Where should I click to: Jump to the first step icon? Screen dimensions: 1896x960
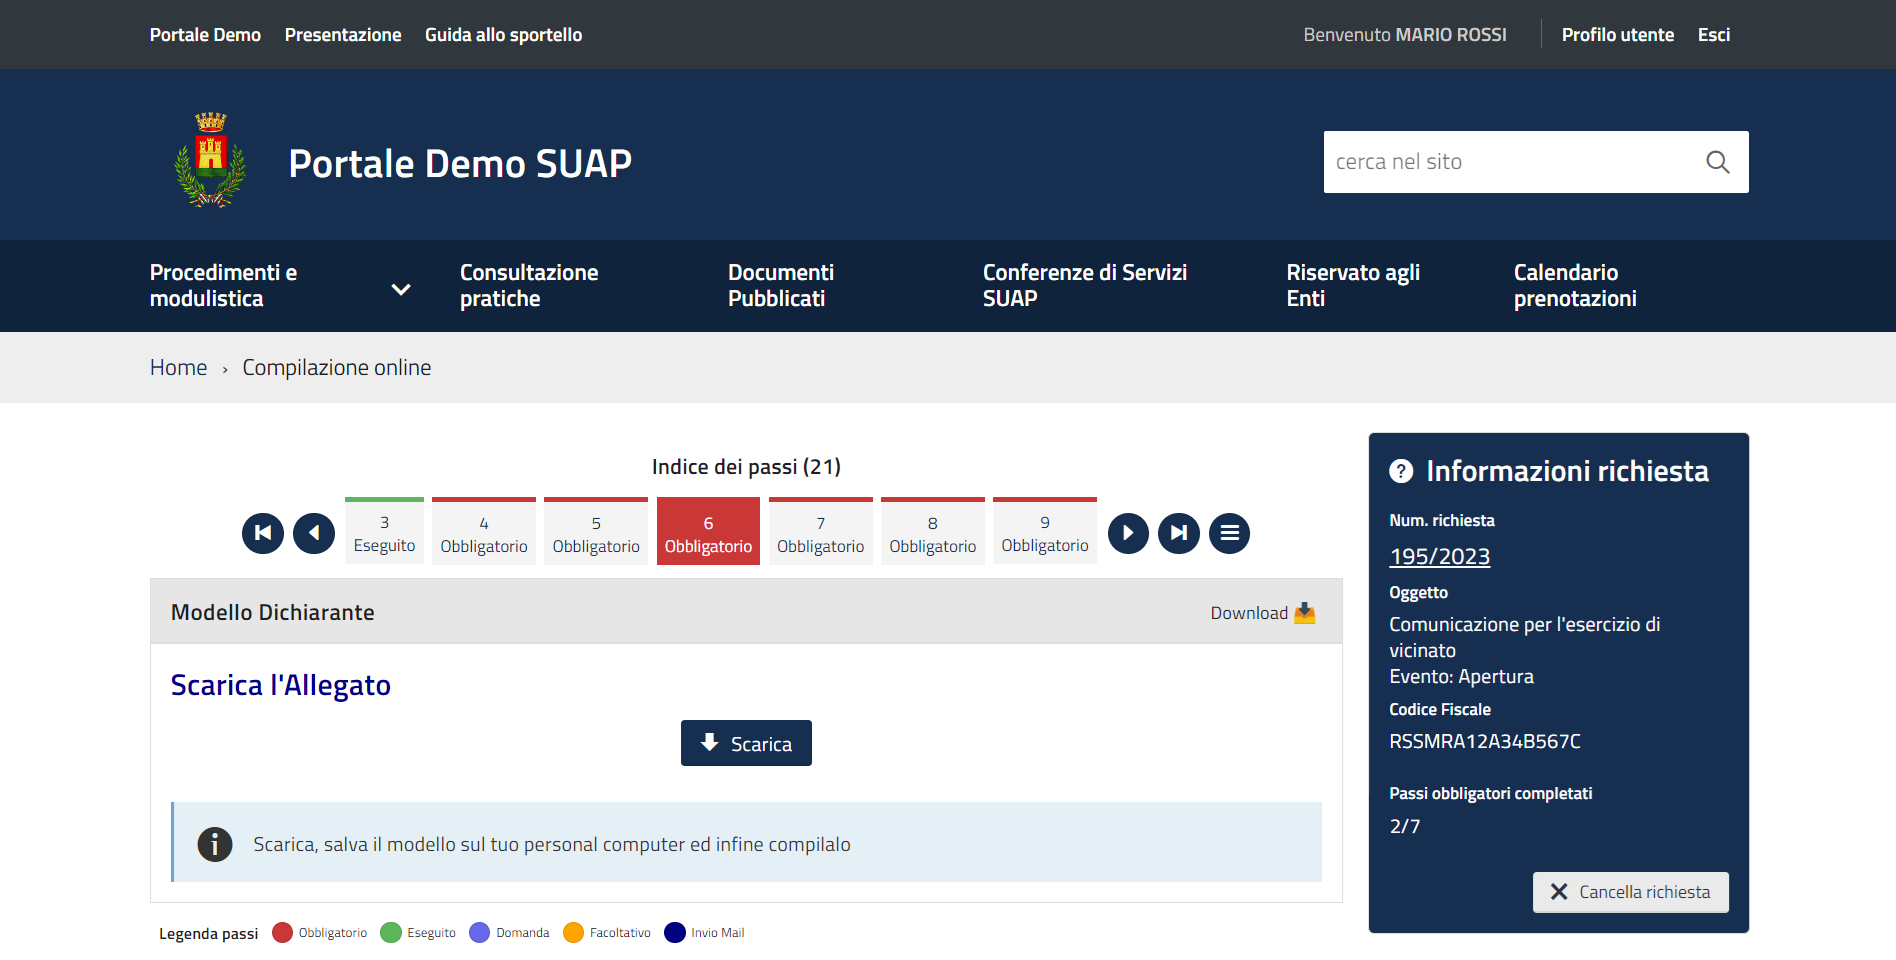[263, 533]
